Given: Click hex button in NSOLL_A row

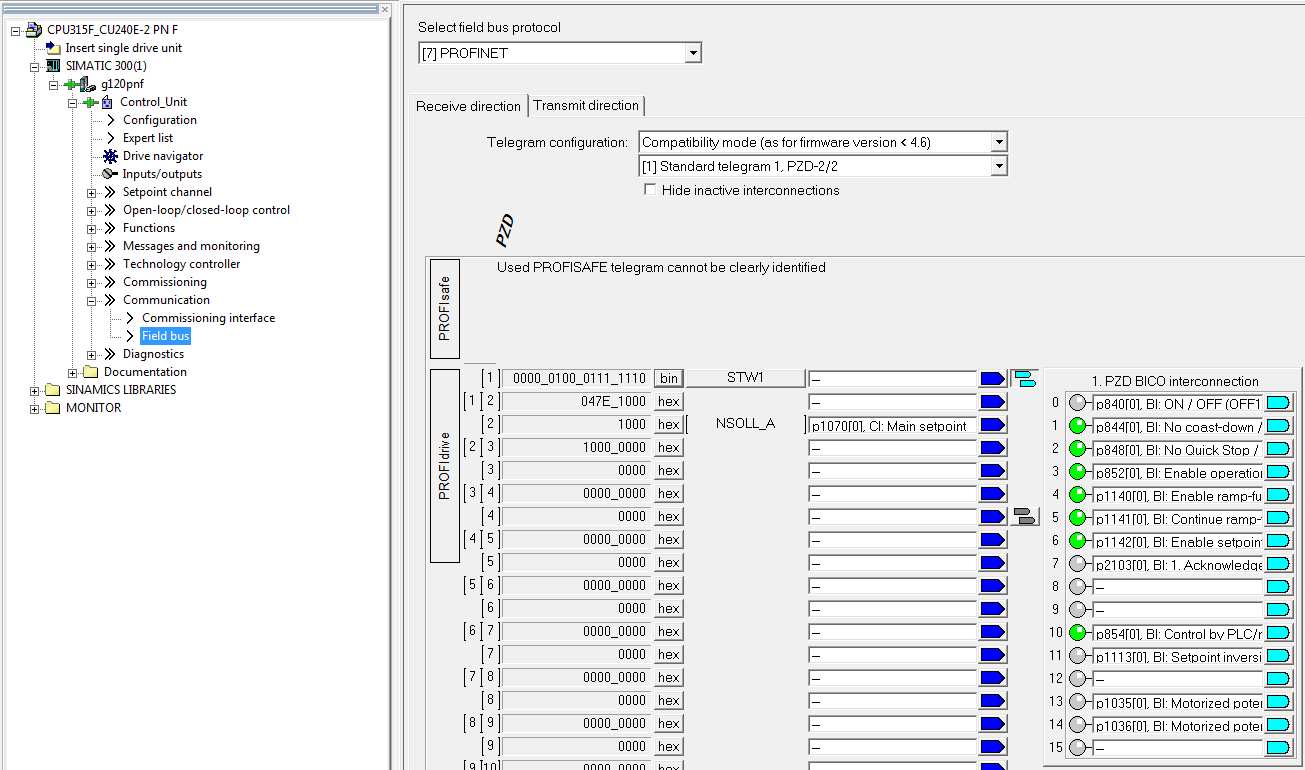Looking at the screenshot, I should (669, 425).
